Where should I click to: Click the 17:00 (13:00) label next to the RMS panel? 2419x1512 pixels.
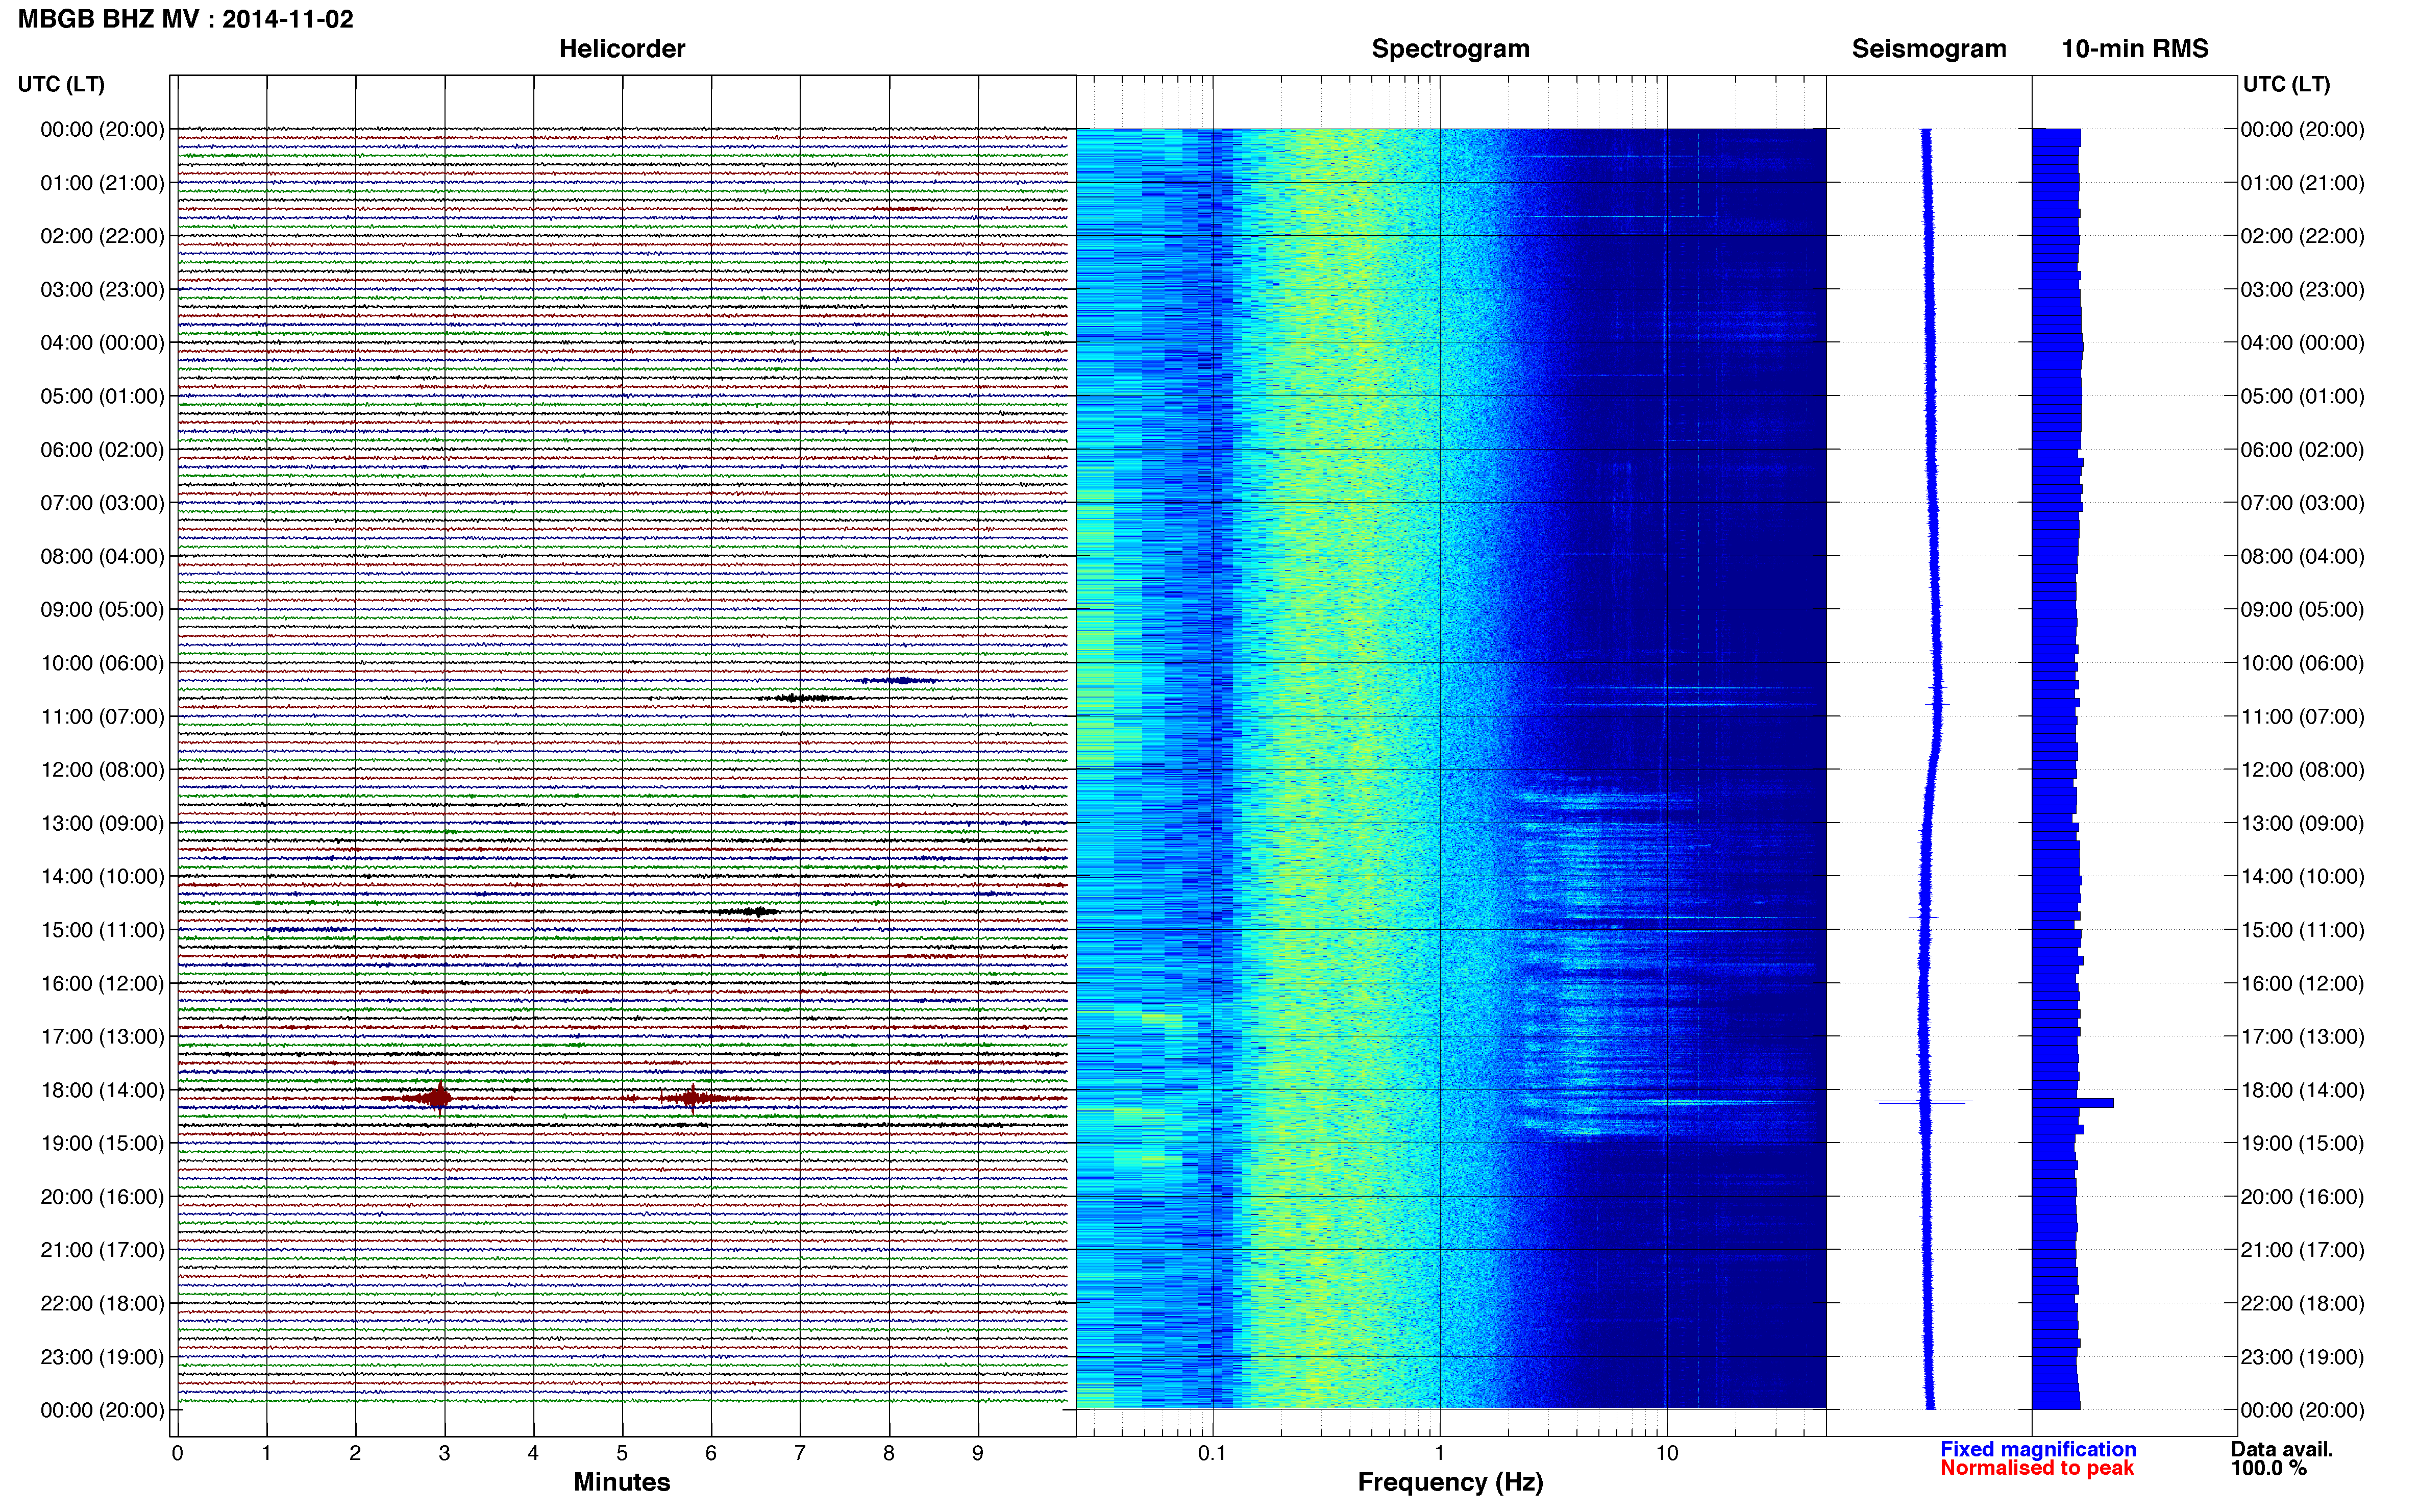point(2303,1037)
